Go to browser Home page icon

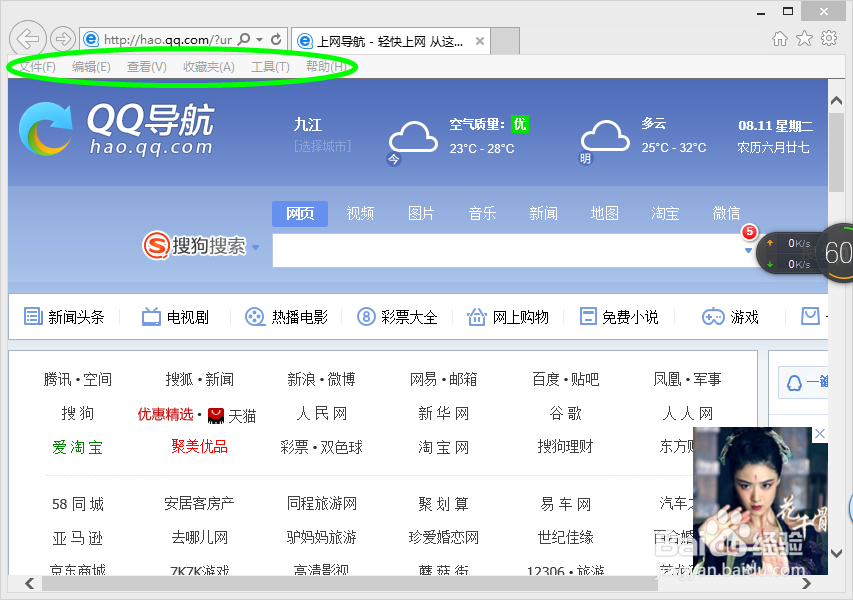pos(780,39)
